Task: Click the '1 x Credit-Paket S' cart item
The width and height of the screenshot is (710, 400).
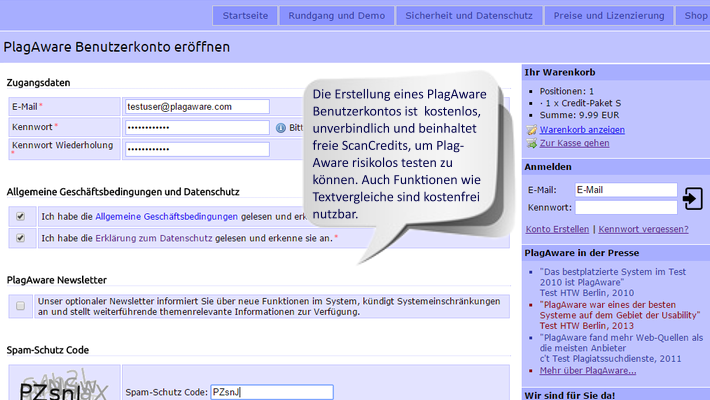Action: coord(580,103)
